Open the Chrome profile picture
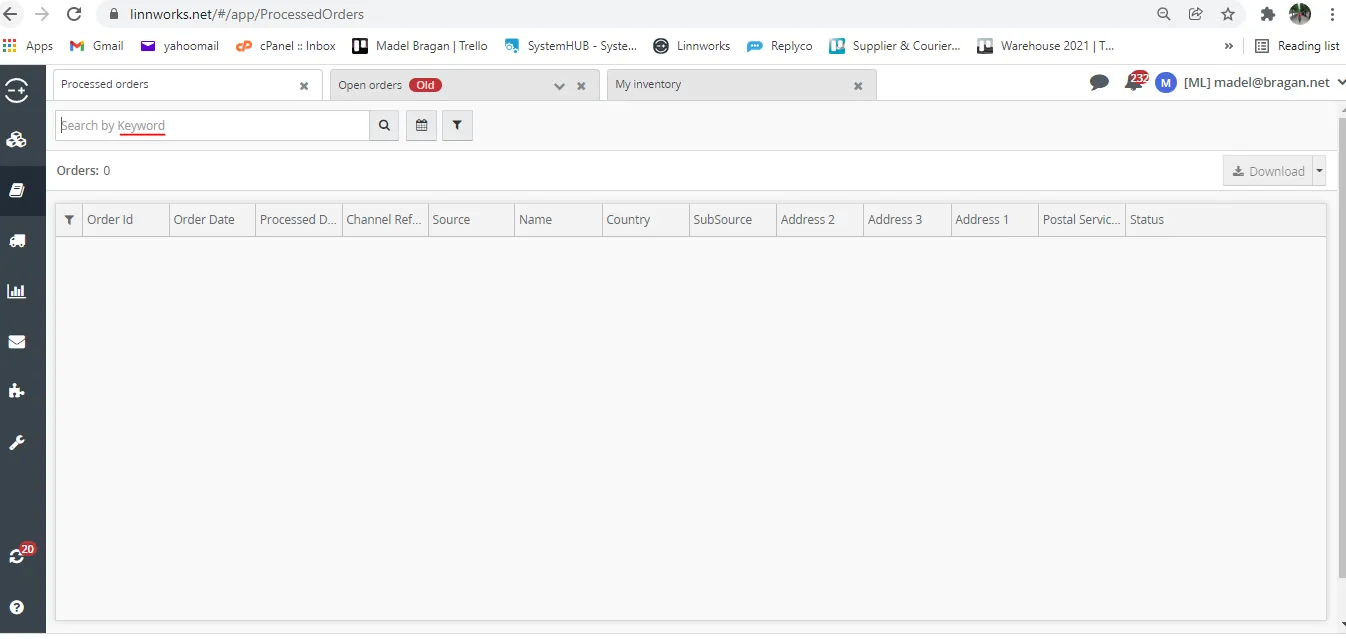This screenshot has height=639, width=1346. (x=1300, y=14)
